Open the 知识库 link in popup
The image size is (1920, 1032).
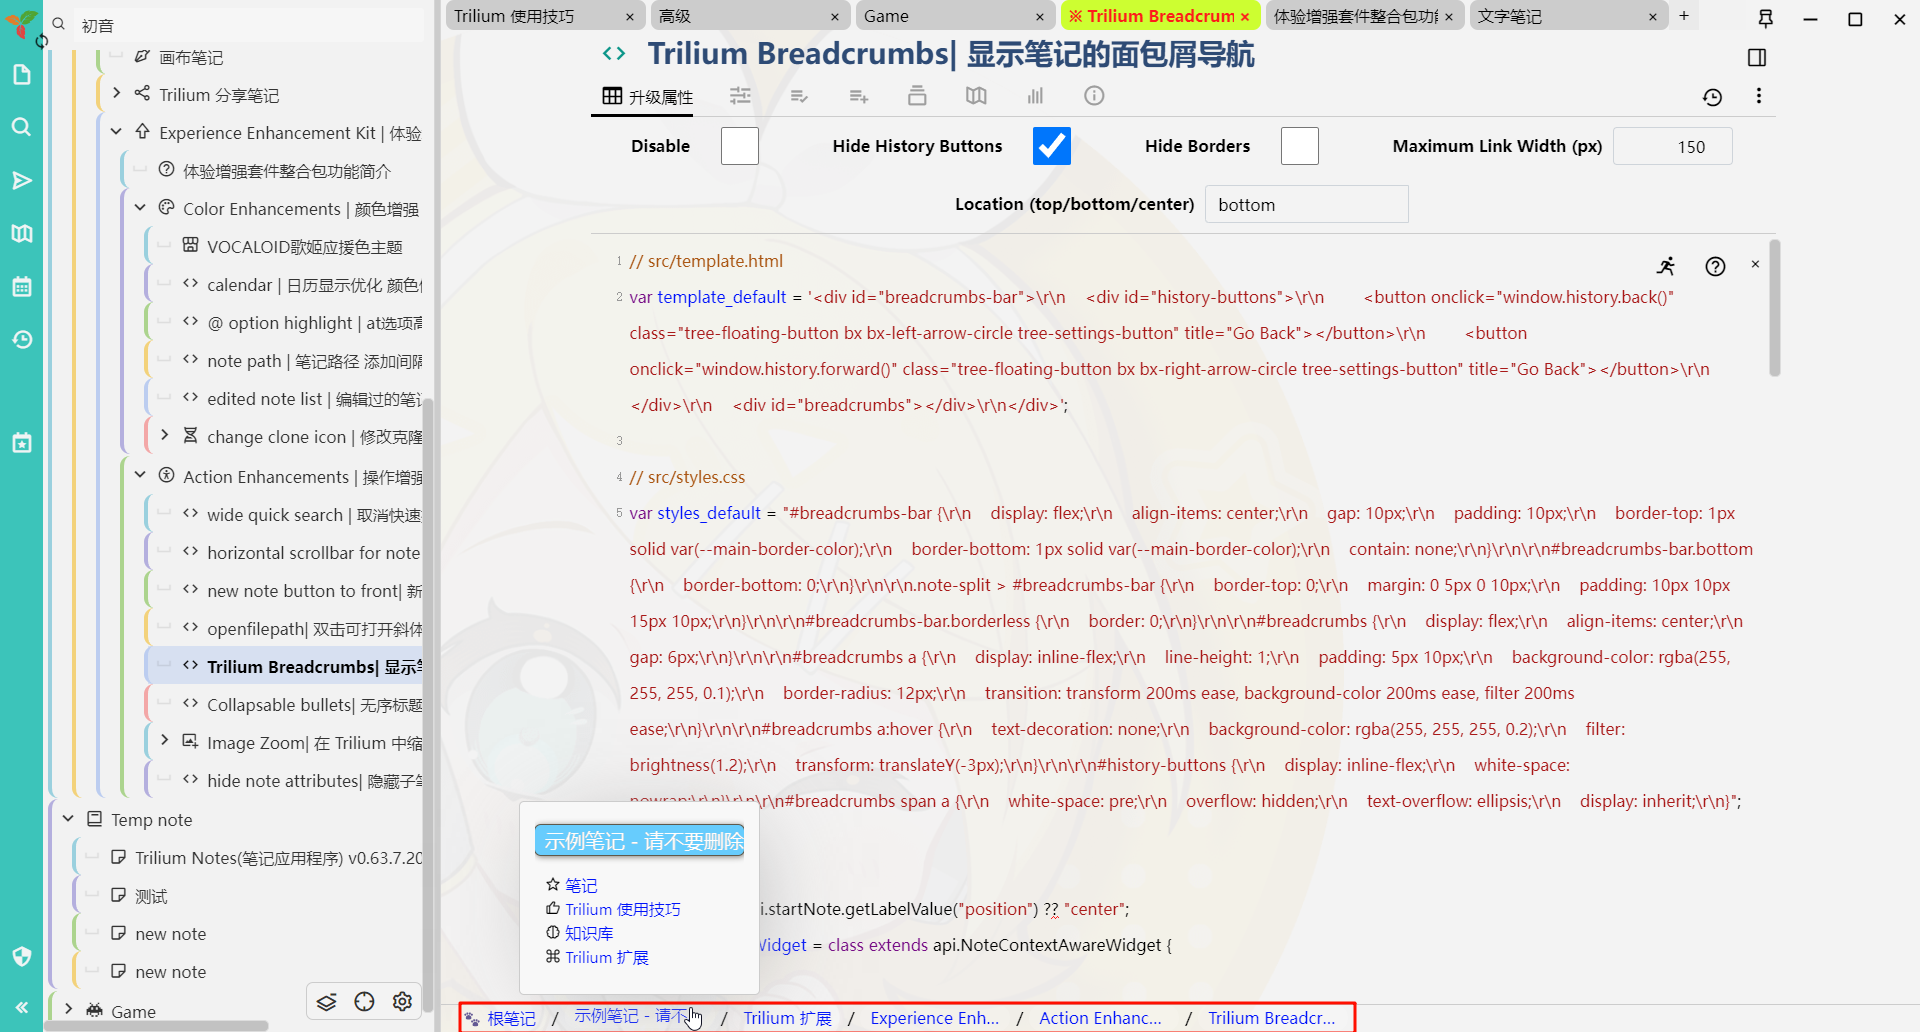[589, 933]
